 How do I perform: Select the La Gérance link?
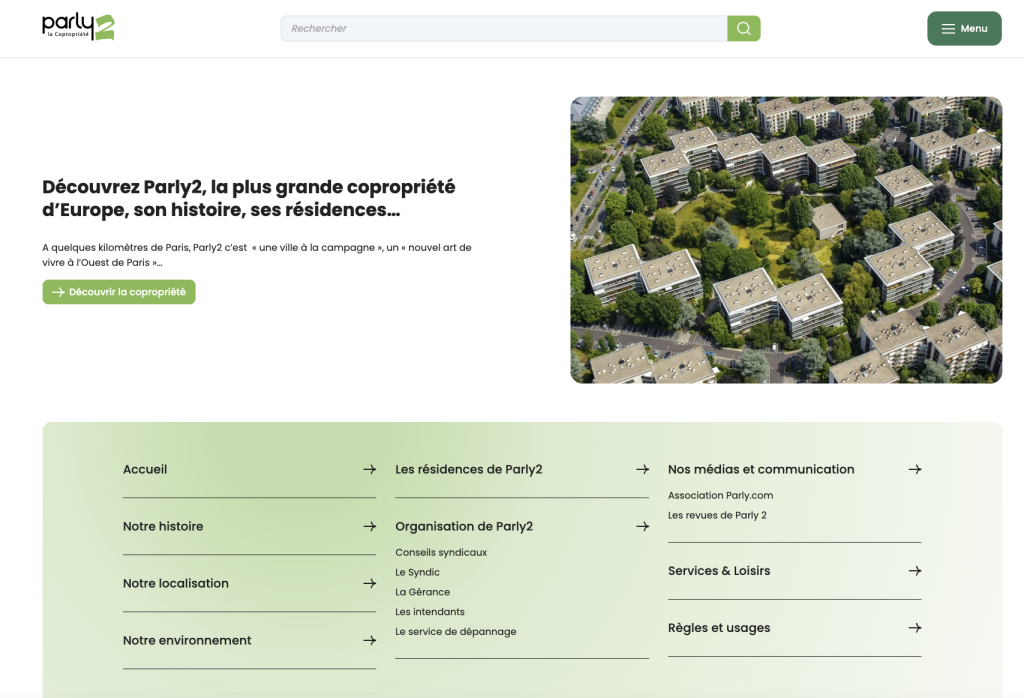point(422,592)
